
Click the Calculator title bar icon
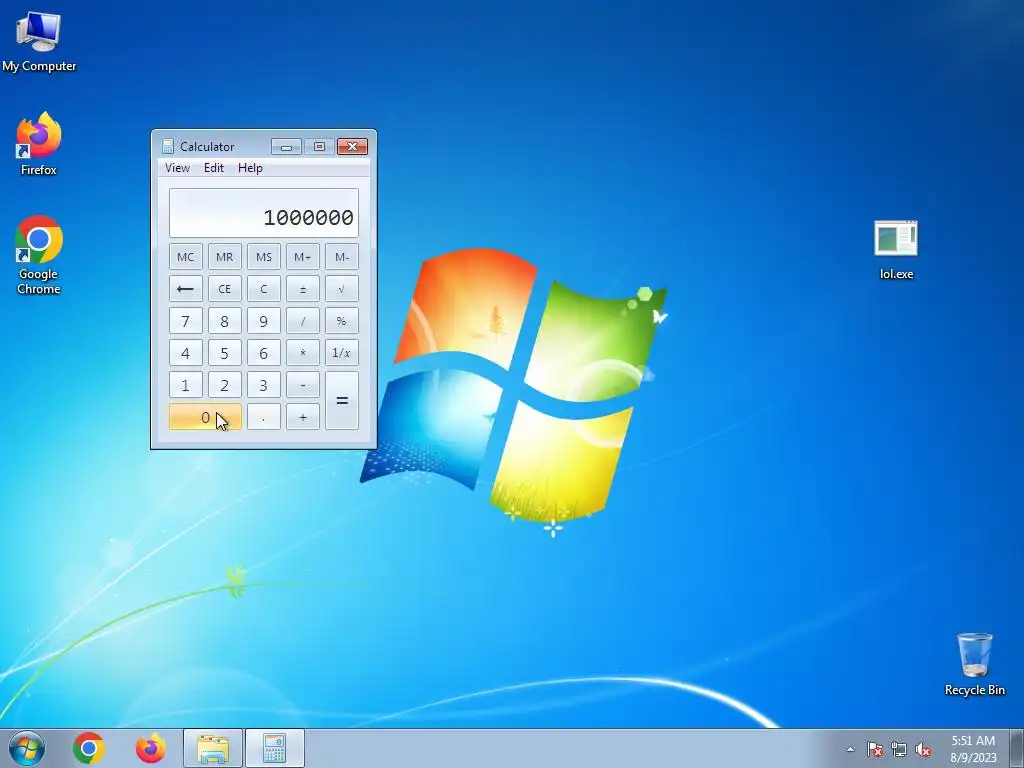click(x=168, y=146)
